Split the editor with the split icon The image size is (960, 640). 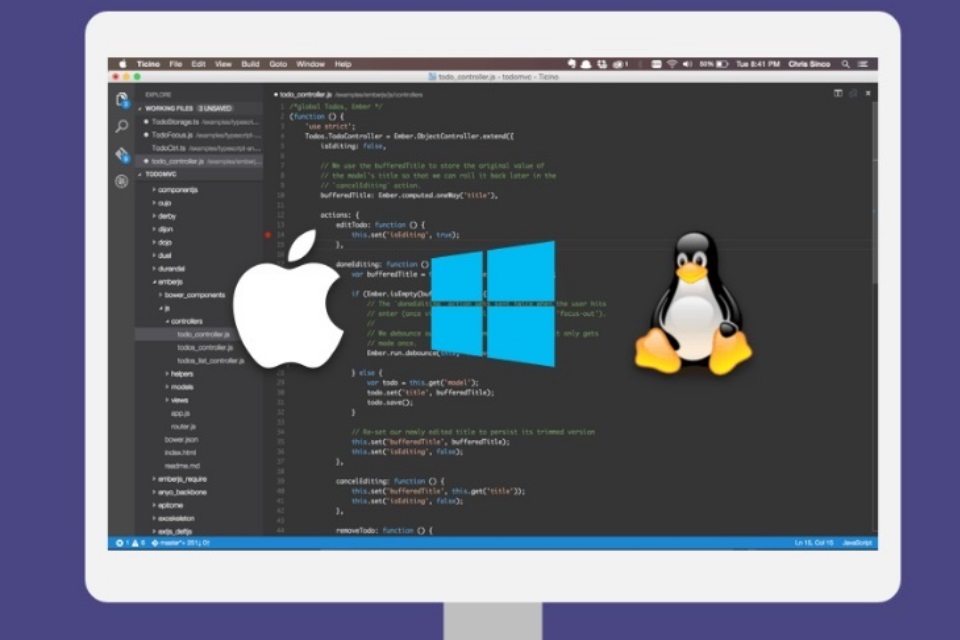tap(838, 93)
